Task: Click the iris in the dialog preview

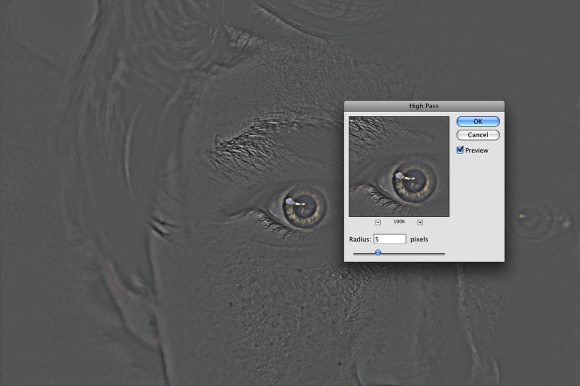Action: [x=414, y=180]
